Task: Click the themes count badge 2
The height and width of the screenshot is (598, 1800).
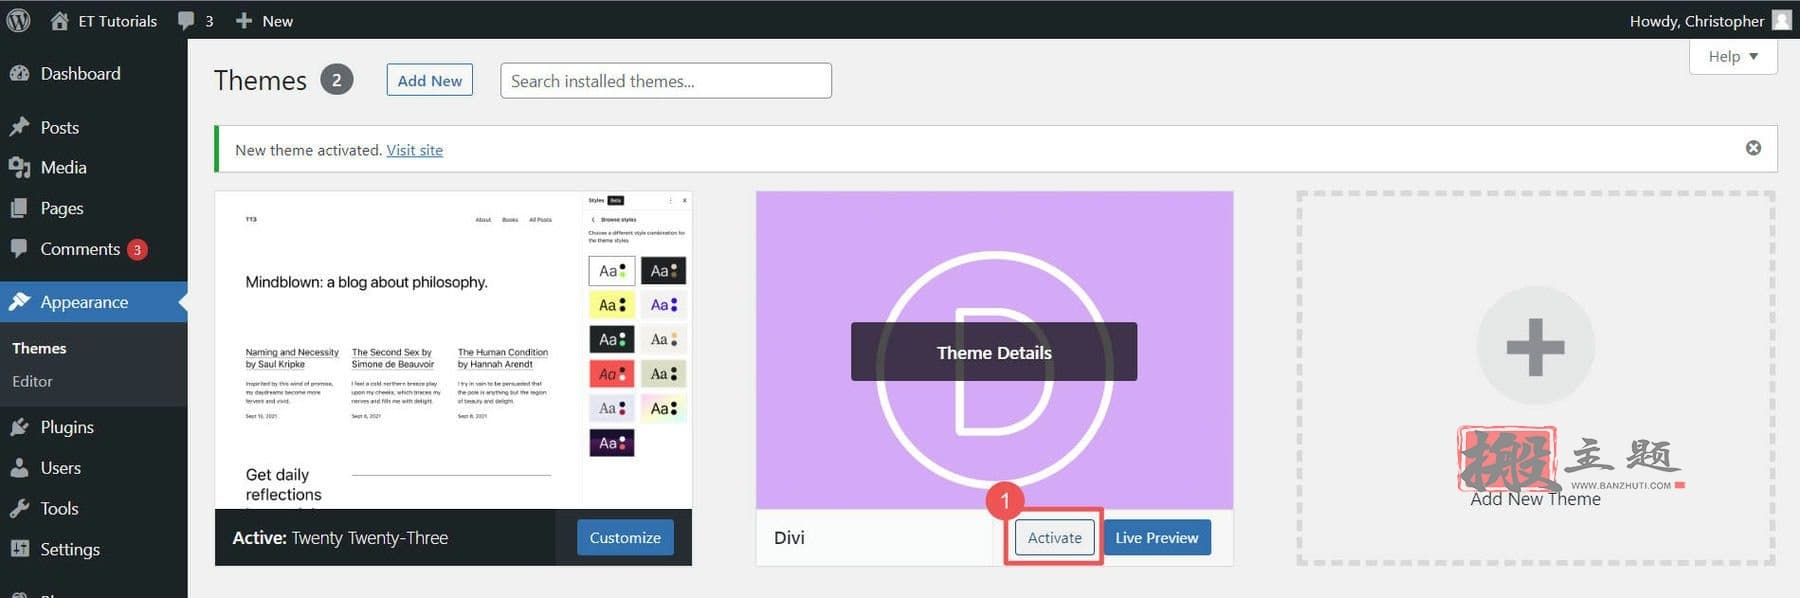Action: click(x=336, y=80)
